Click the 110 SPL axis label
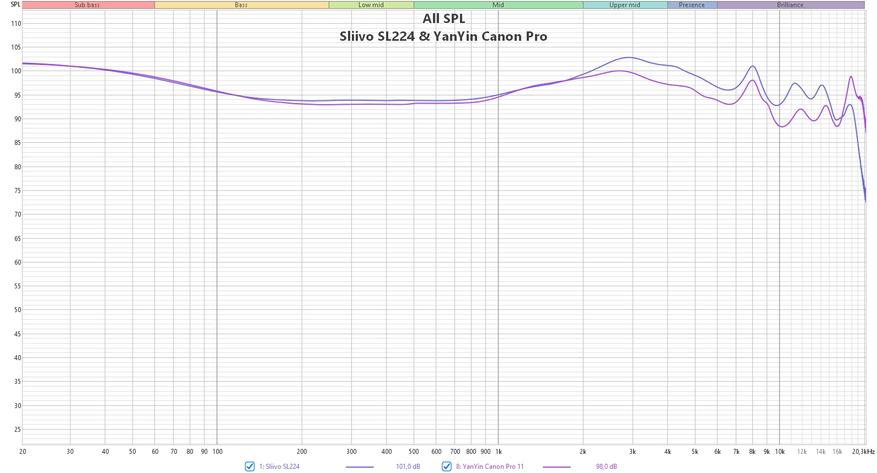This screenshot has width=877, height=473. (16, 23)
